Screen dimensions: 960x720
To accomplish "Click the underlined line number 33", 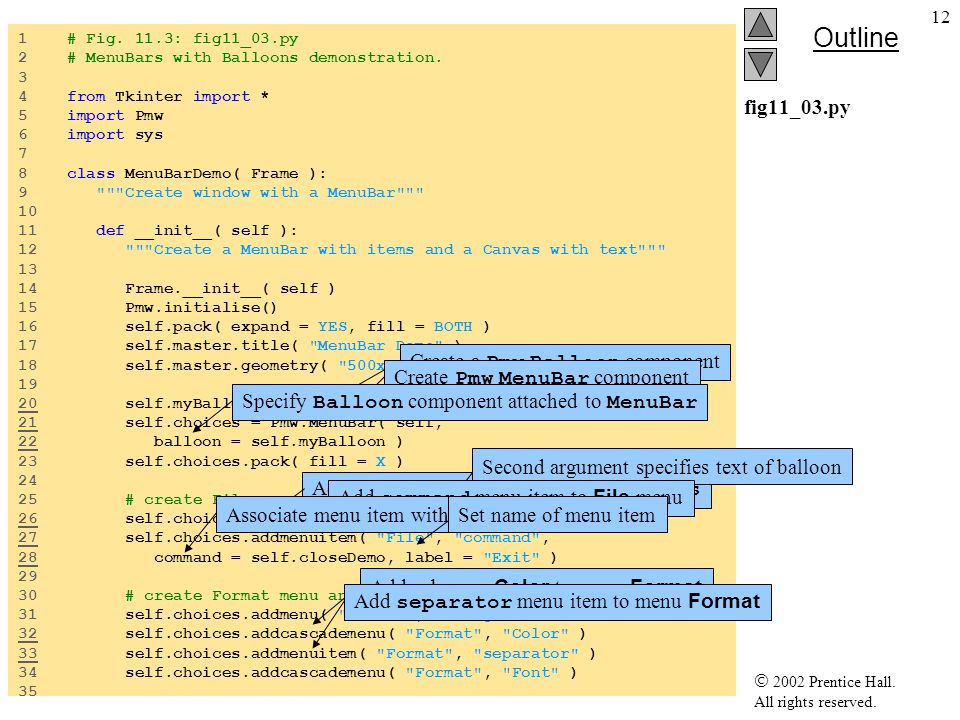I will pos(28,653).
